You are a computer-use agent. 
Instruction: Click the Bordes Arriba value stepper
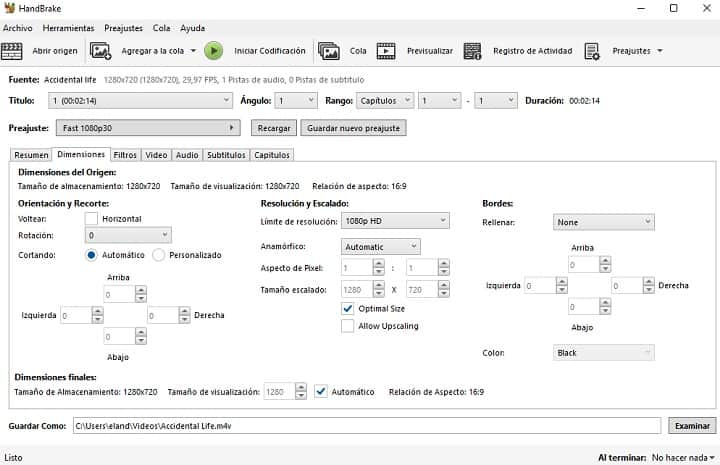click(x=590, y=264)
